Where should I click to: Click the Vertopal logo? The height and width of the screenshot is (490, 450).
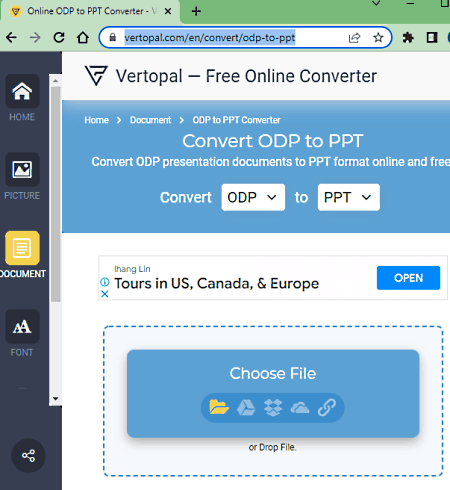coord(96,75)
